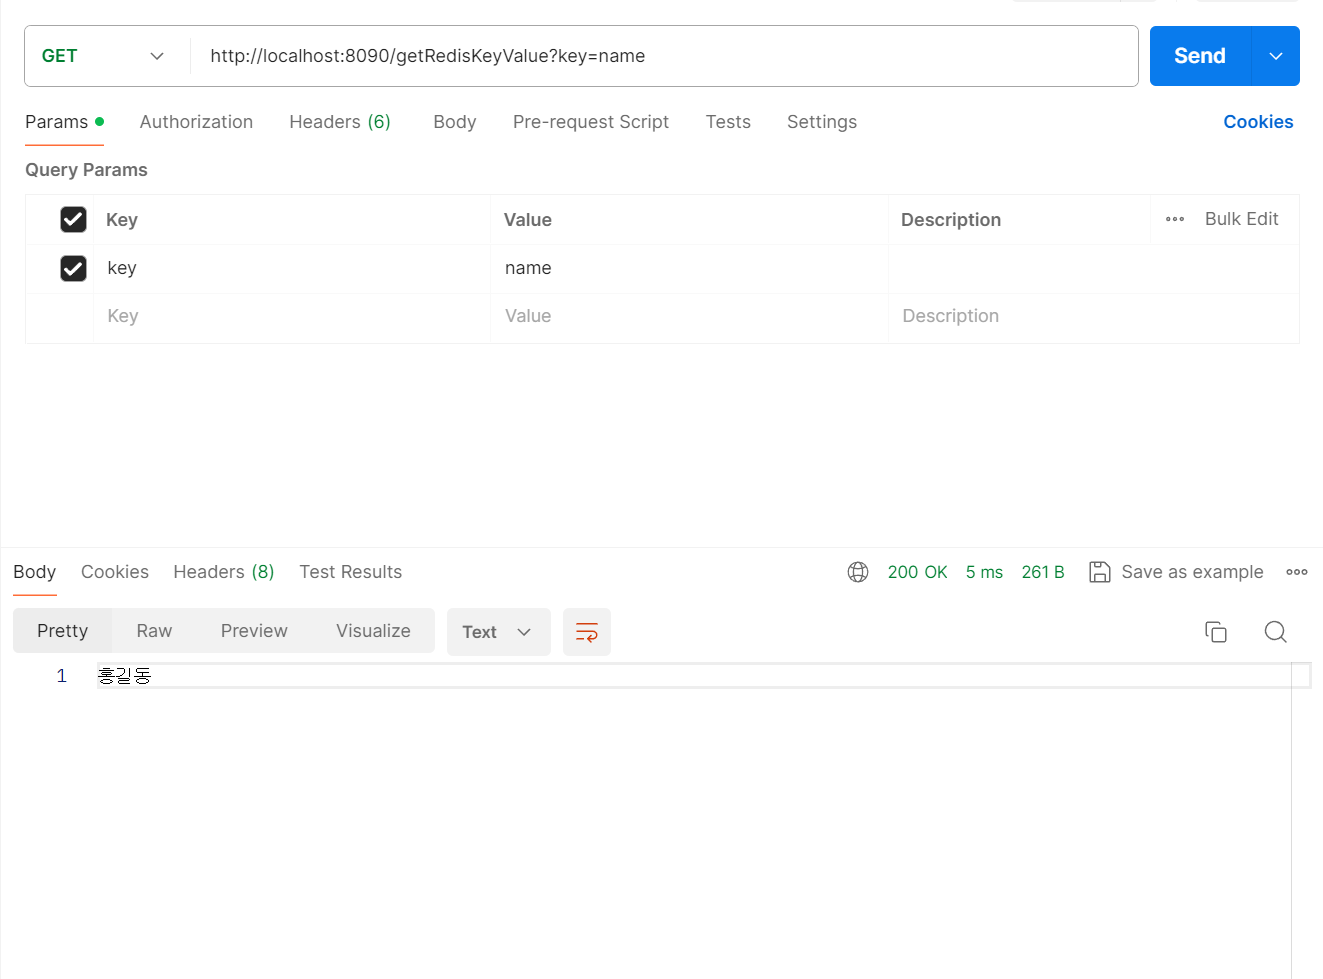Click the 5 ms response time
Screen dimensions: 1323x979
984,572
